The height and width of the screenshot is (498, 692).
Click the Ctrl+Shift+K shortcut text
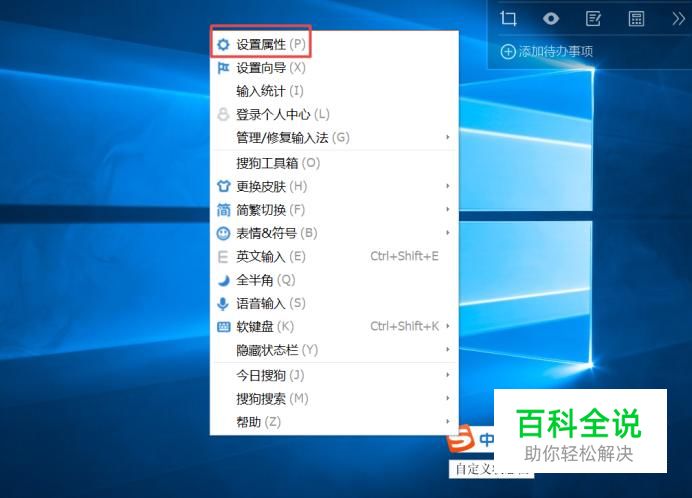[404, 326]
